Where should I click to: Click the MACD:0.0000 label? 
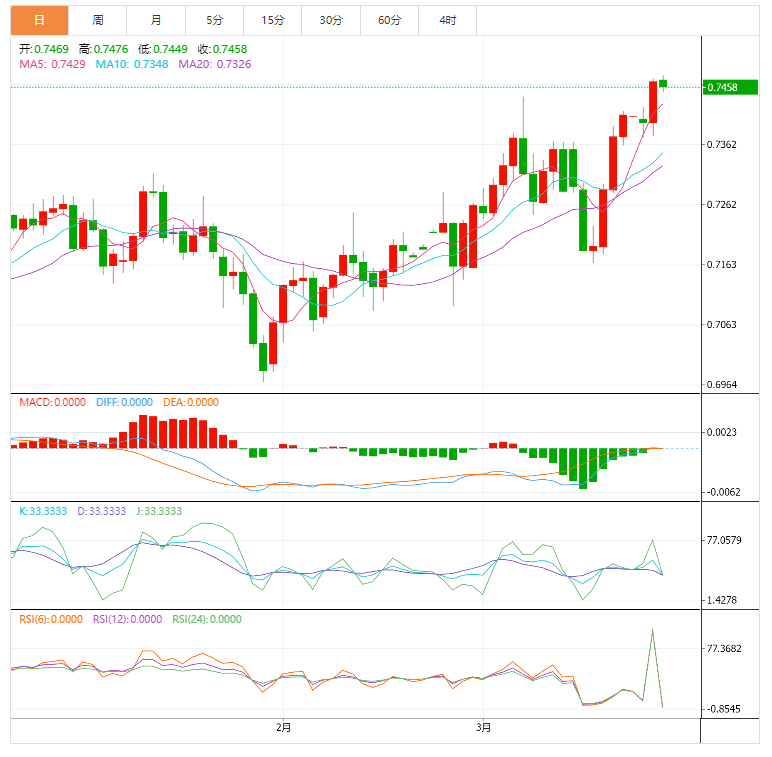52,402
